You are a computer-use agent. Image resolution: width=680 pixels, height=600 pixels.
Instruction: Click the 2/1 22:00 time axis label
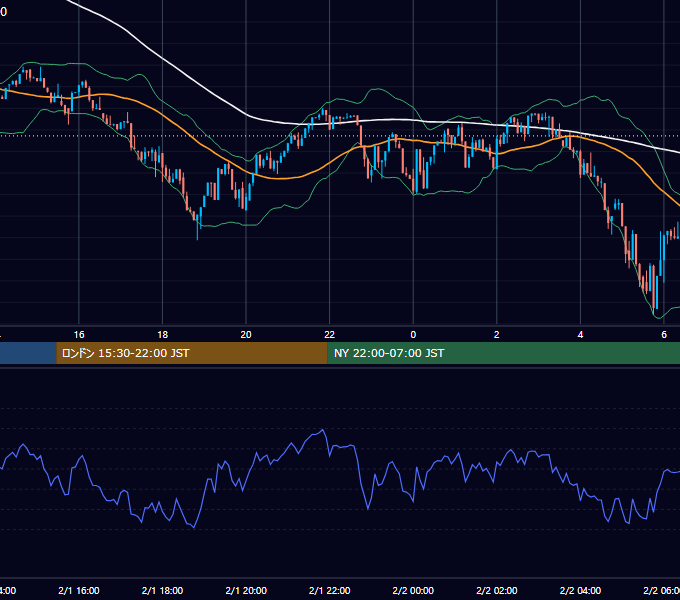330,590
